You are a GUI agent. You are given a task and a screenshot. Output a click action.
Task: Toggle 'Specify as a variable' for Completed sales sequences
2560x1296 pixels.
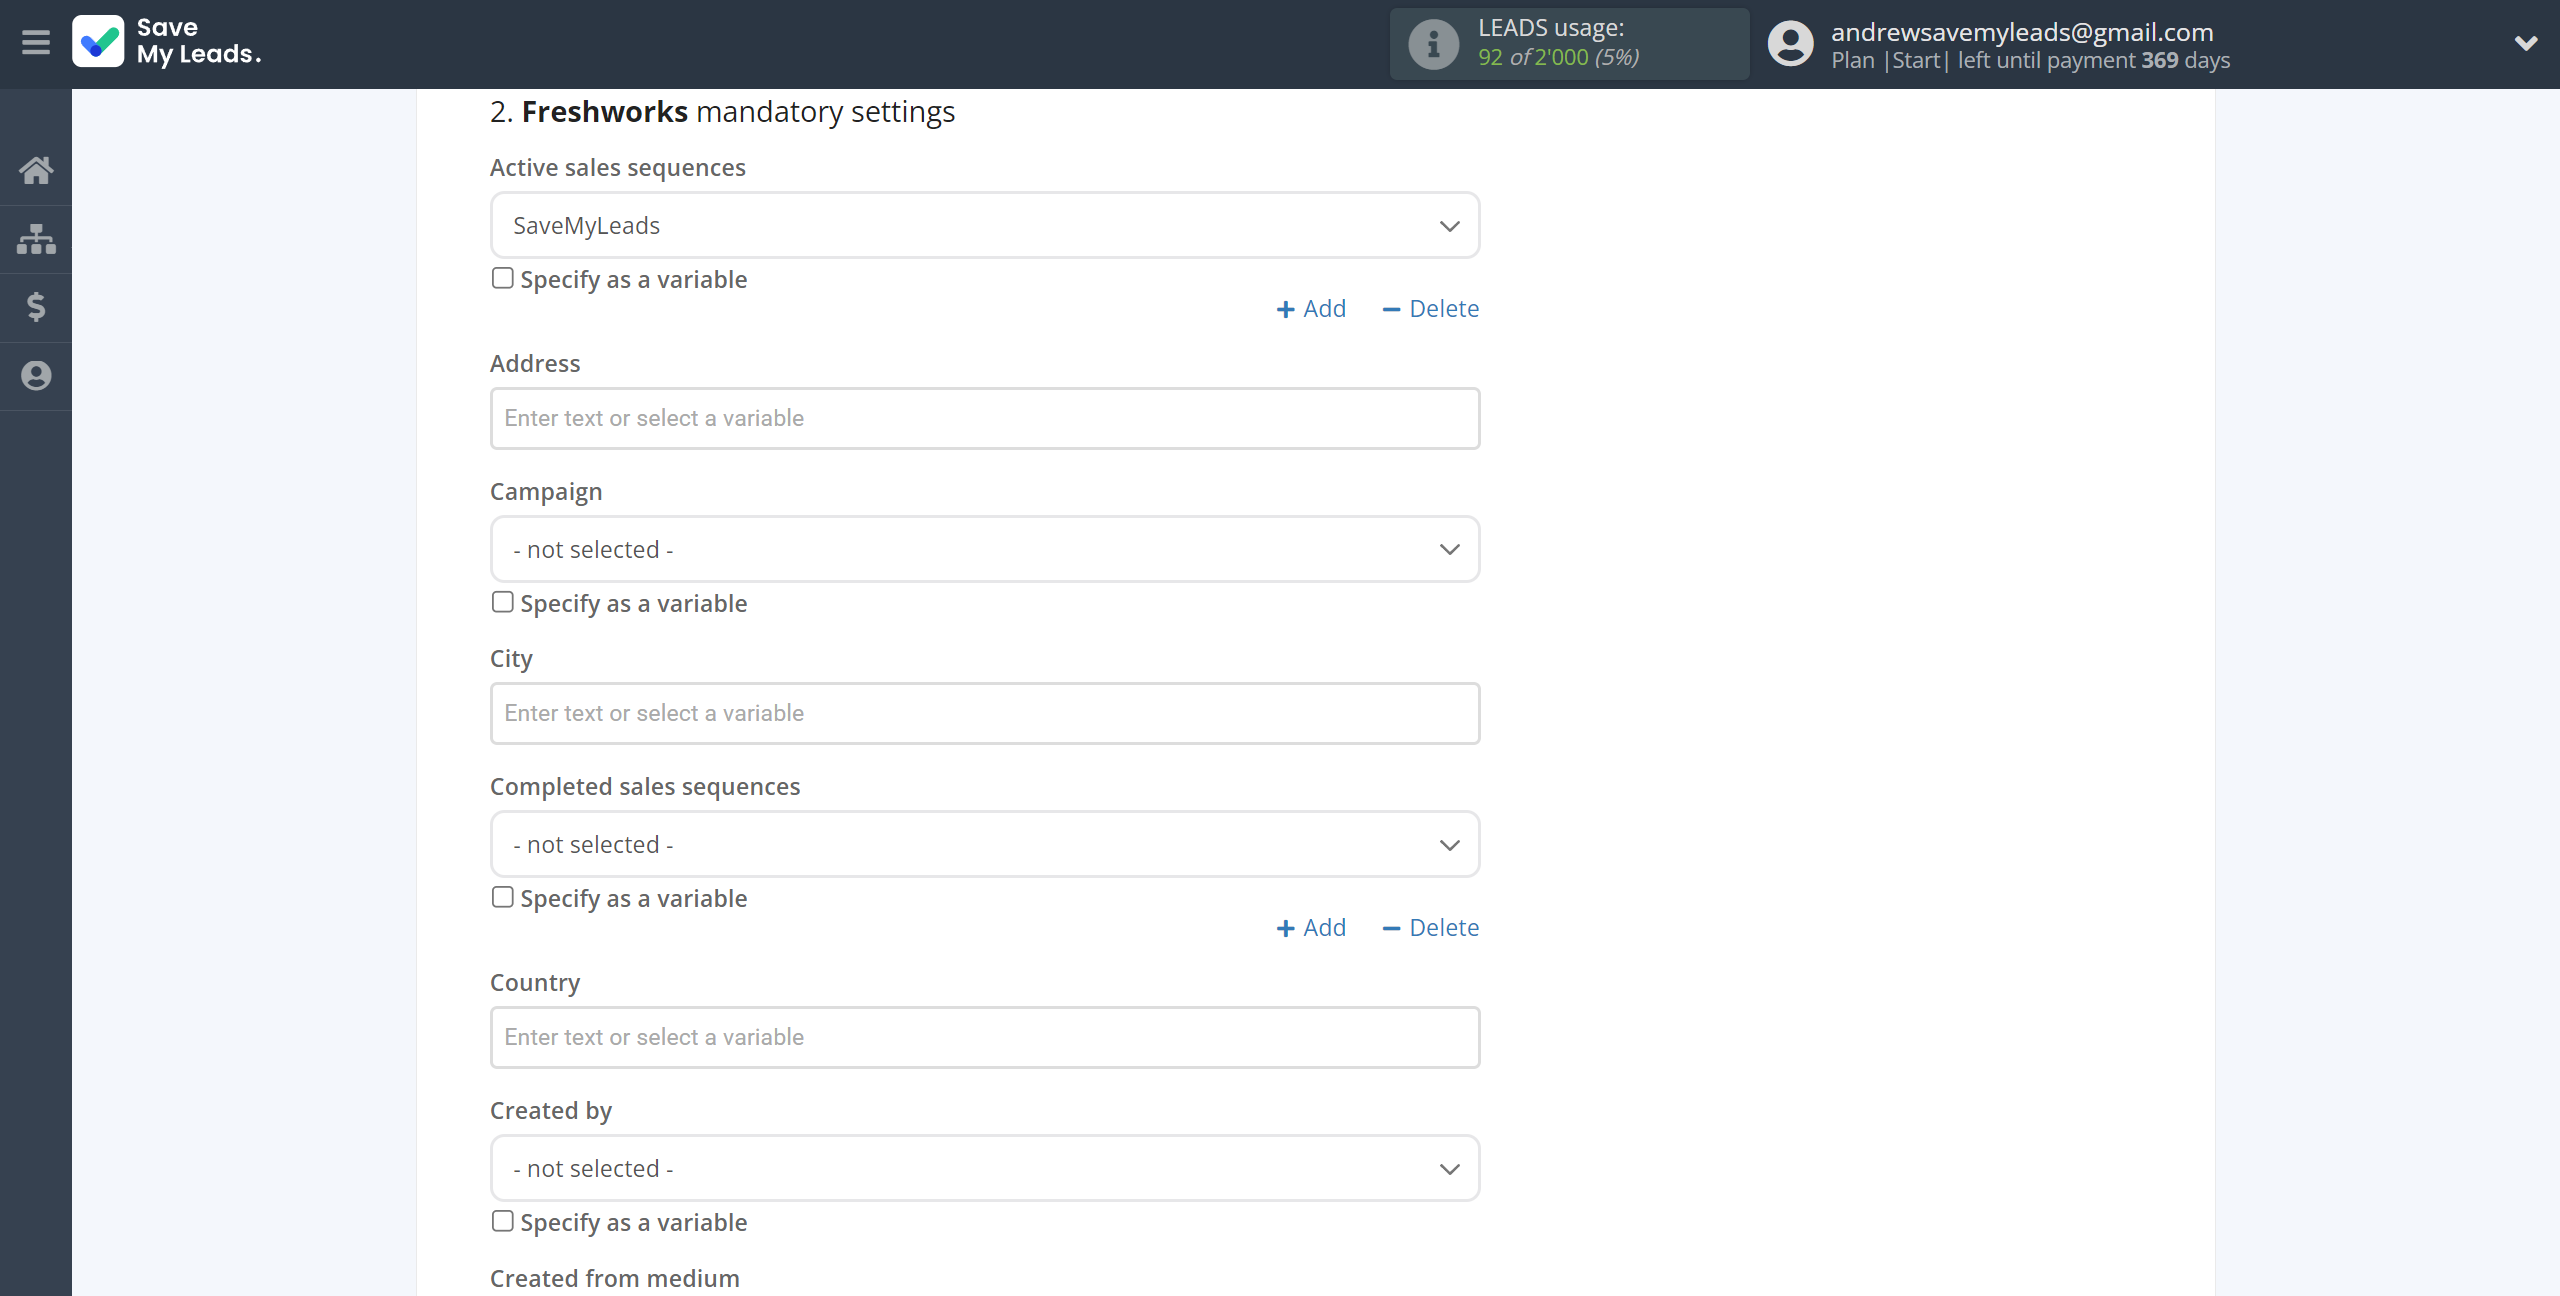coord(502,896)
